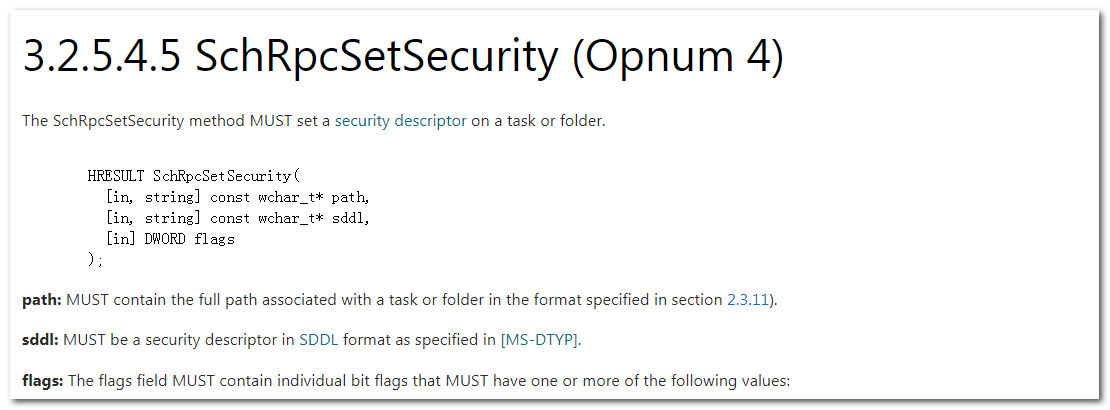Click 'format as specified in' in the sddl description
The image size is (1110, 410).
[419, 340]
